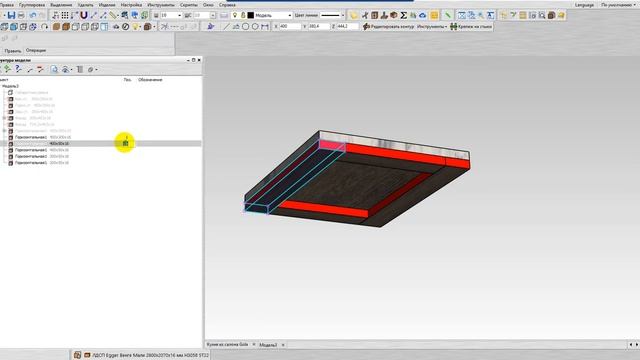Screen dimensions: 640x360
Task: Click the blue cloud icon in top toolbar
Action: tap(422, 16)
